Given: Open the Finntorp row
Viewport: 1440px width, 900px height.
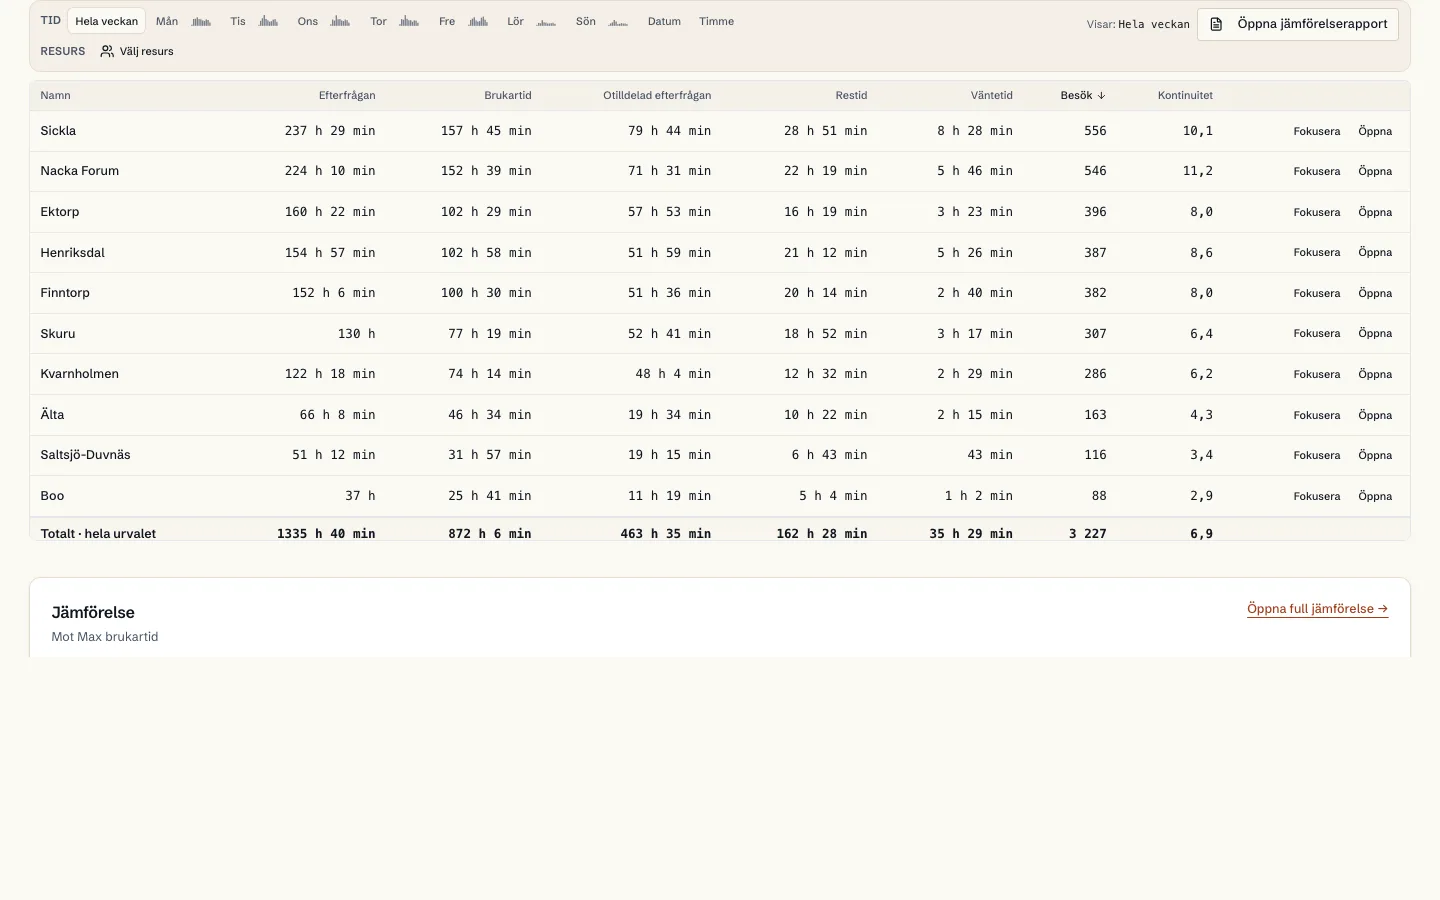Looking at the screenshot, I should point(1375,293).
